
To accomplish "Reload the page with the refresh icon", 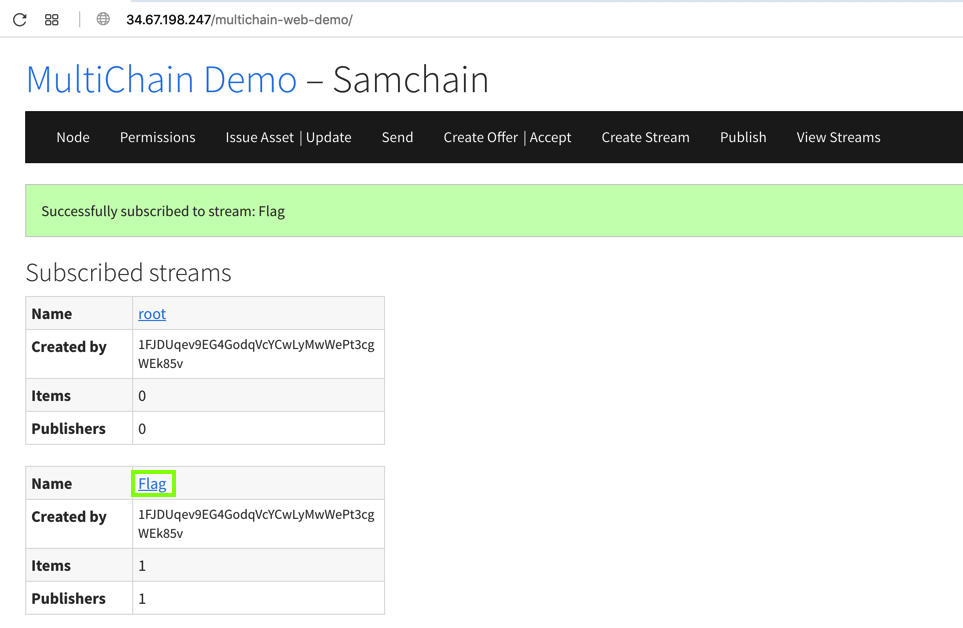I will (20, 20).
